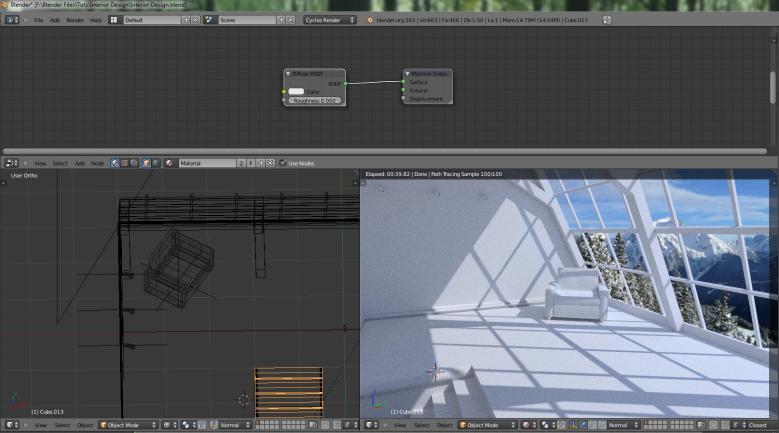Click the Roughness value slider
The height and width of the screenshot is (433, 779).
[x=315, y=101]
